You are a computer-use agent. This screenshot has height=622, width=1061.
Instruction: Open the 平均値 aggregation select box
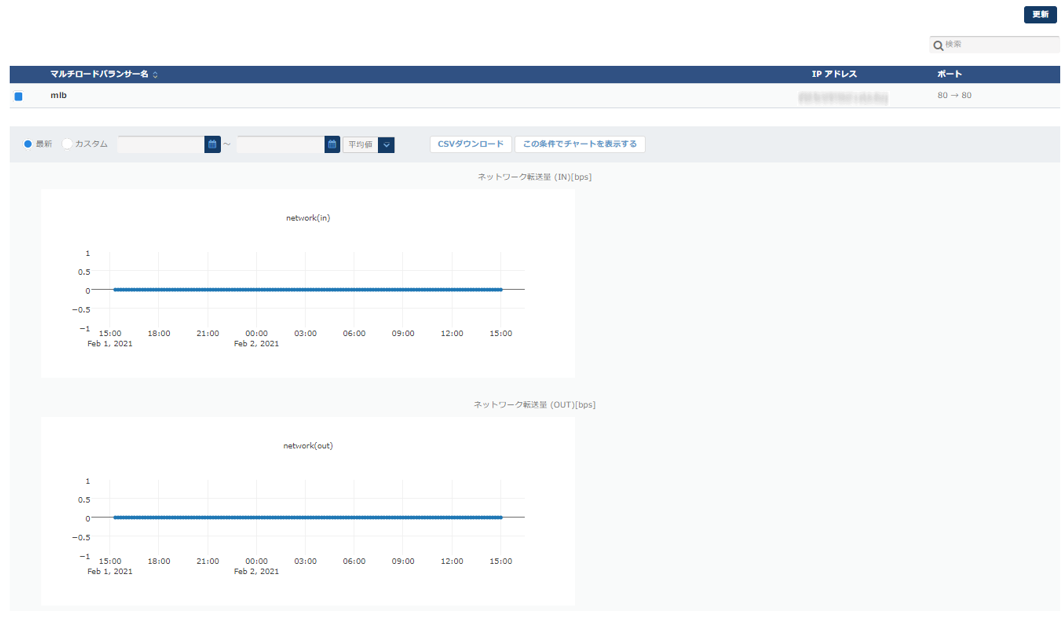coord(361,145)
